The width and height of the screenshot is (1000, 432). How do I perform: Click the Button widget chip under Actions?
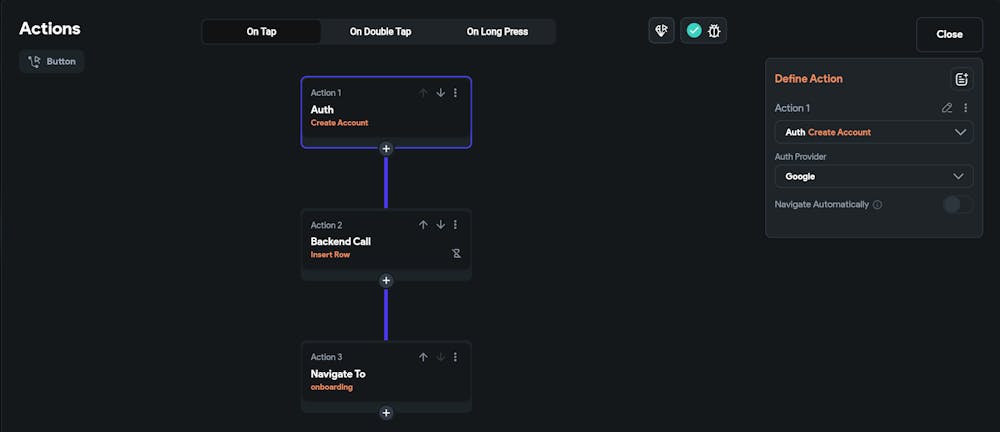tap(52, 61)
